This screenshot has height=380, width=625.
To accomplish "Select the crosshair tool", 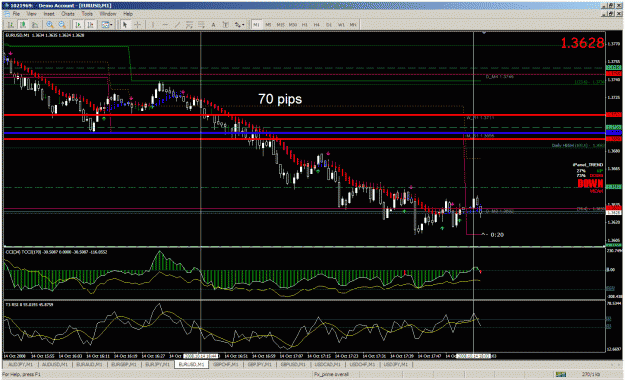I will click(138, 25).
